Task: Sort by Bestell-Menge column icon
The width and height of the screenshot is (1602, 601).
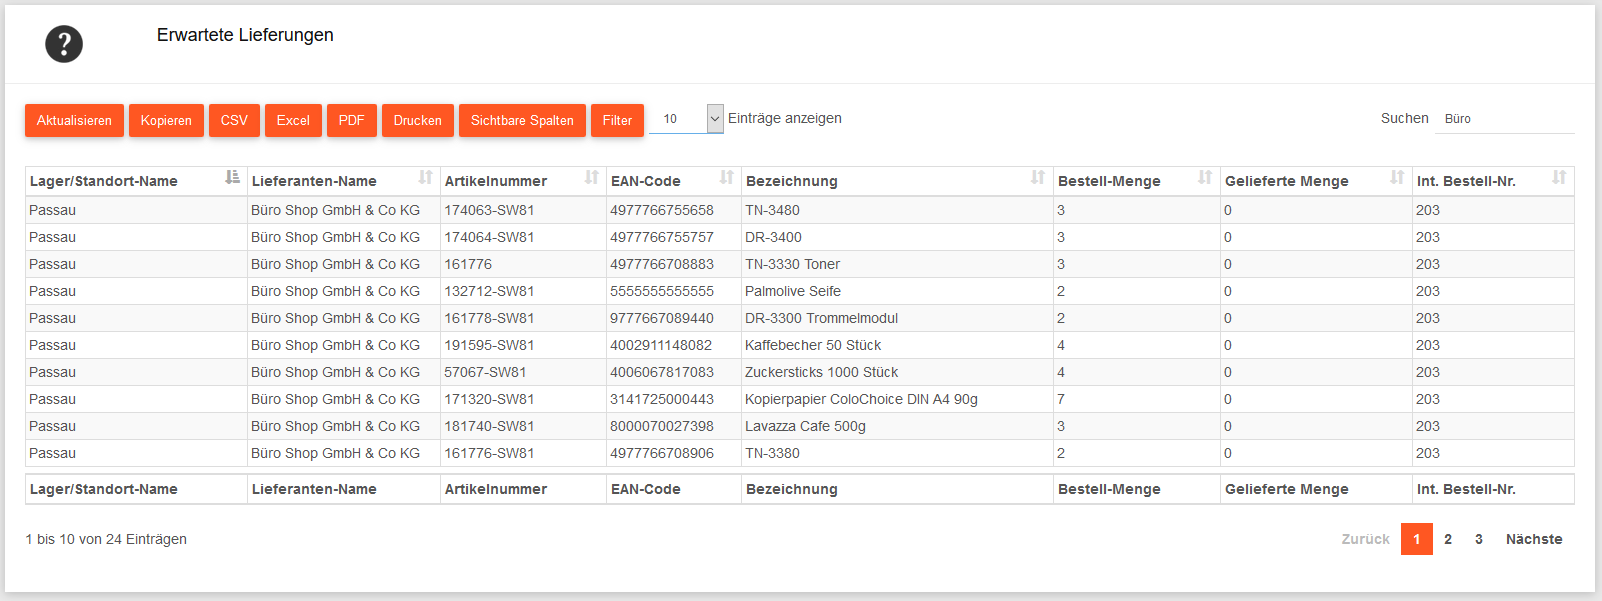Action: coord(1204,178)
